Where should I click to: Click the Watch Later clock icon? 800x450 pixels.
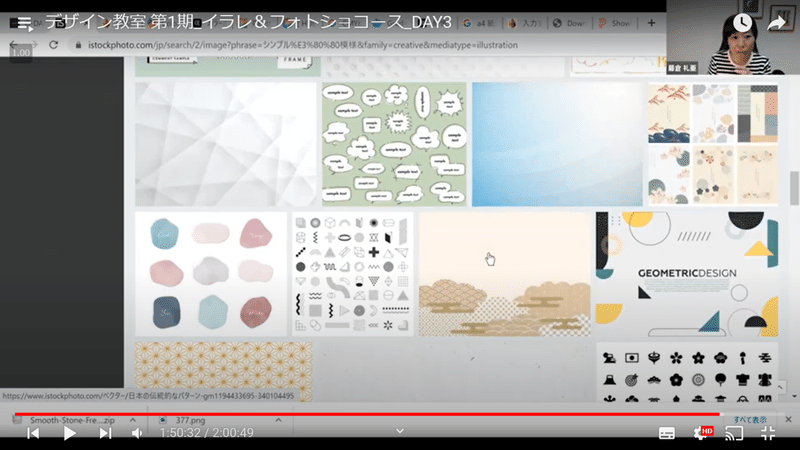742,22
